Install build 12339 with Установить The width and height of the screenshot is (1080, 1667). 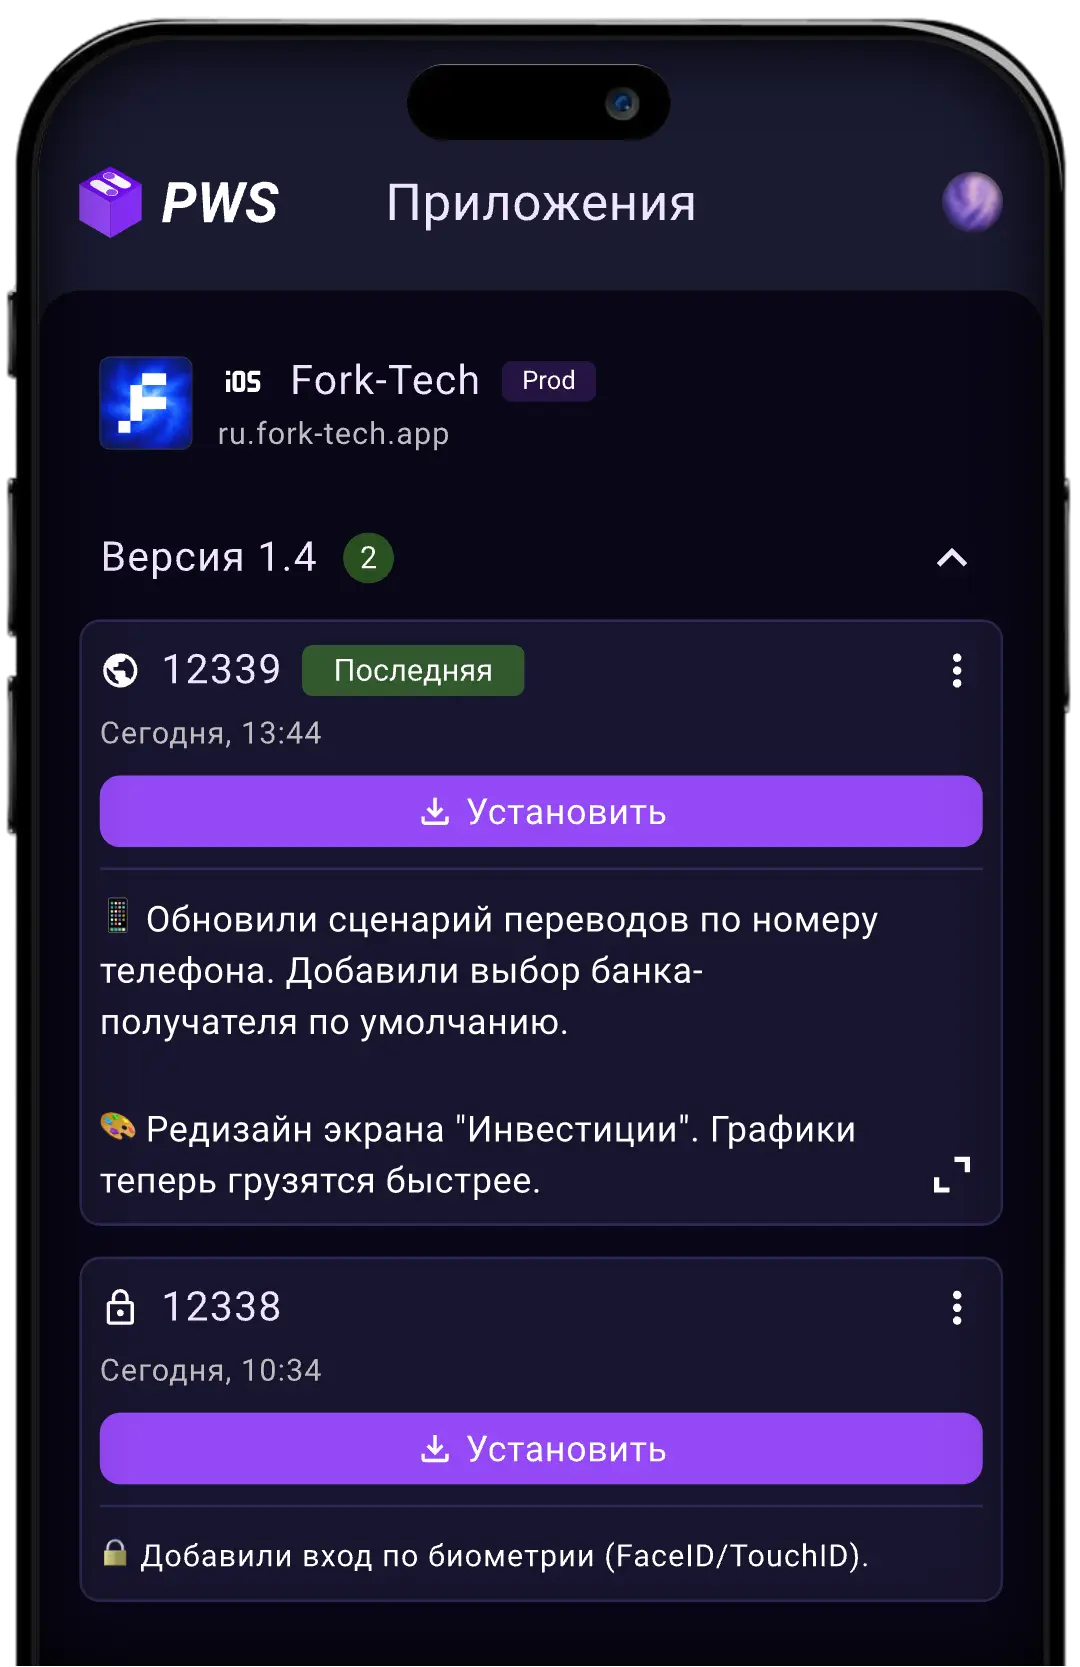(541, 811)
